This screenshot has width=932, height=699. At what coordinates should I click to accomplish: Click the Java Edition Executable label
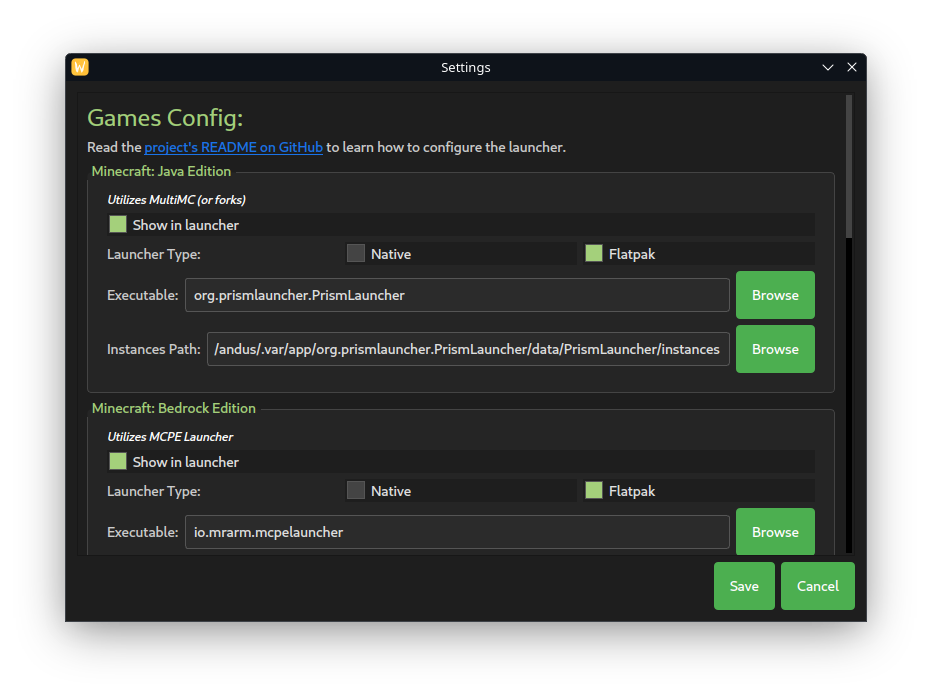pyautogui.click(x=143, y=295)
